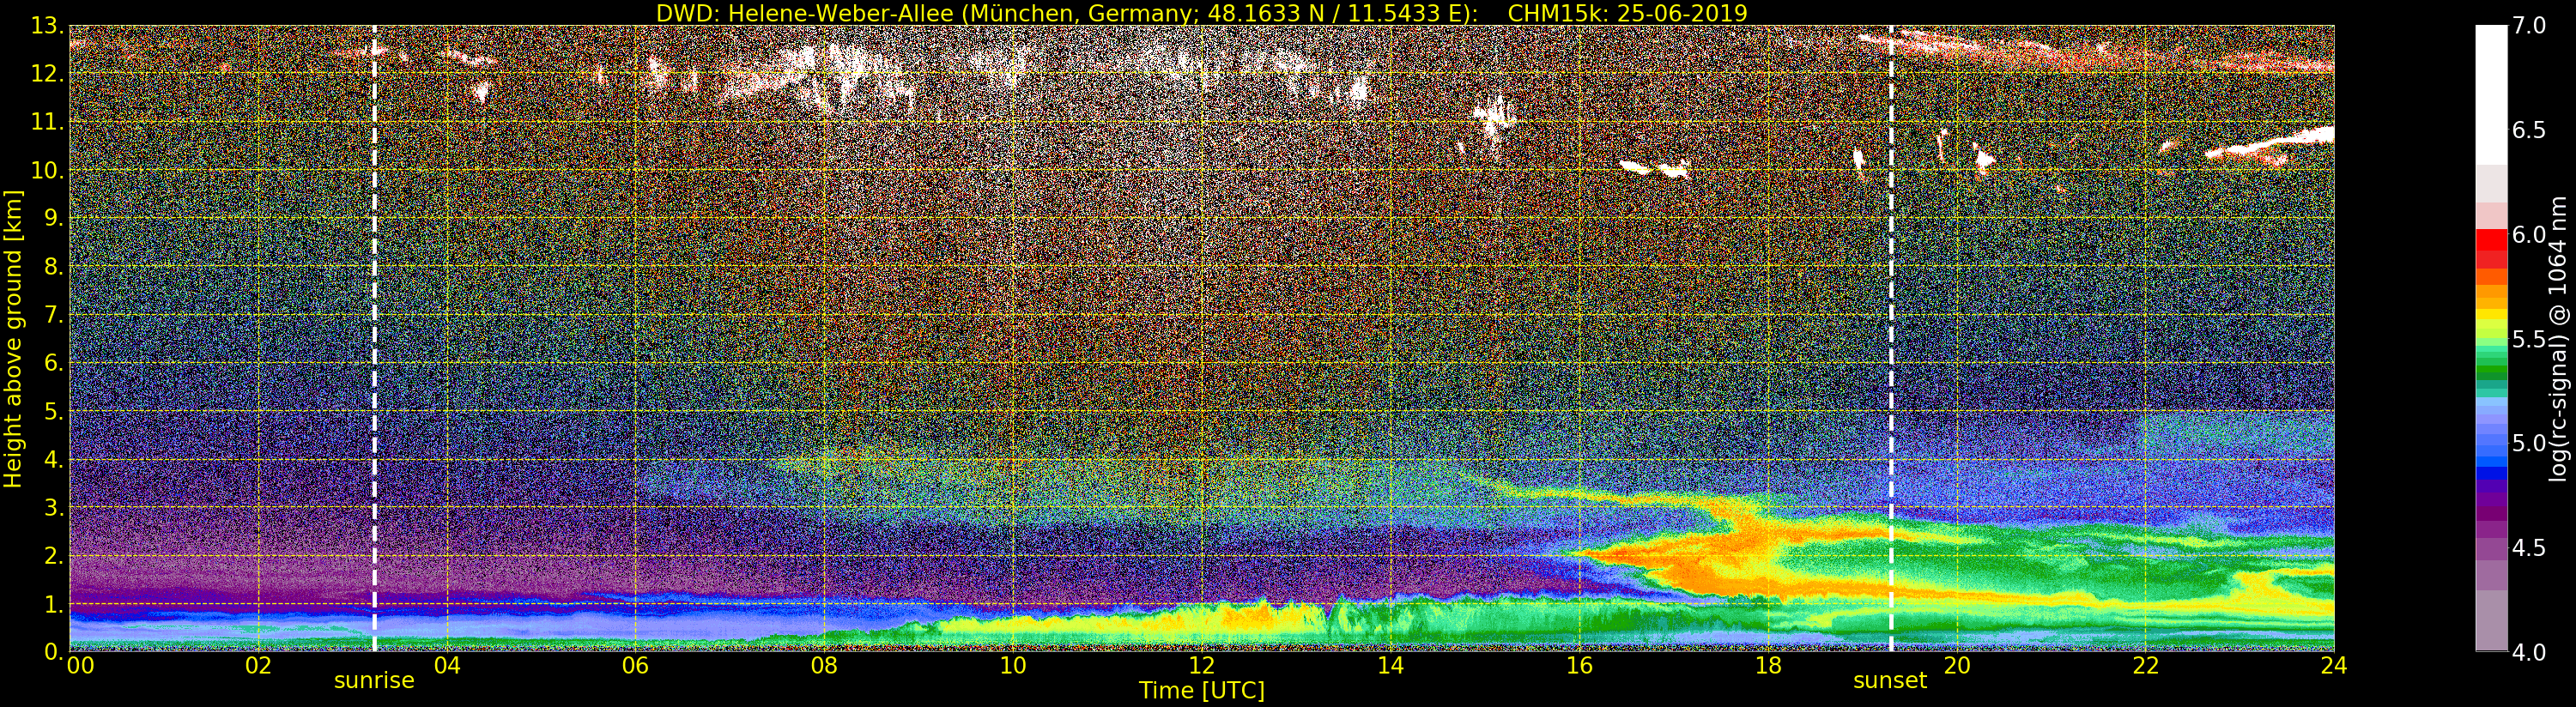Click the 'sunrise' label below the axis
This screenshot has height=707, width=2576.
click(x=374, y=681)
